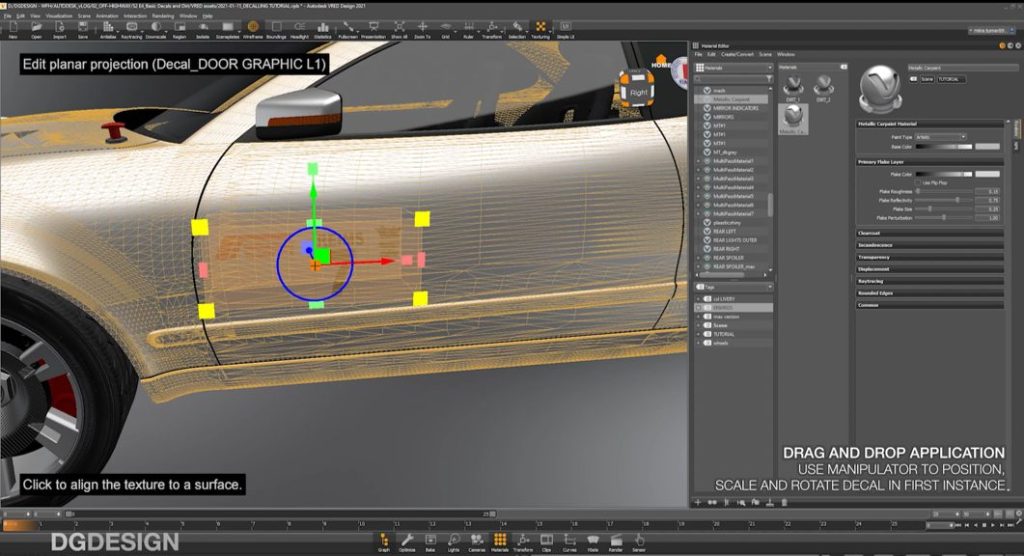1024x556 pixels.
Task: Select the MIRROR INDICATORS material
Action: pos(735,108)
